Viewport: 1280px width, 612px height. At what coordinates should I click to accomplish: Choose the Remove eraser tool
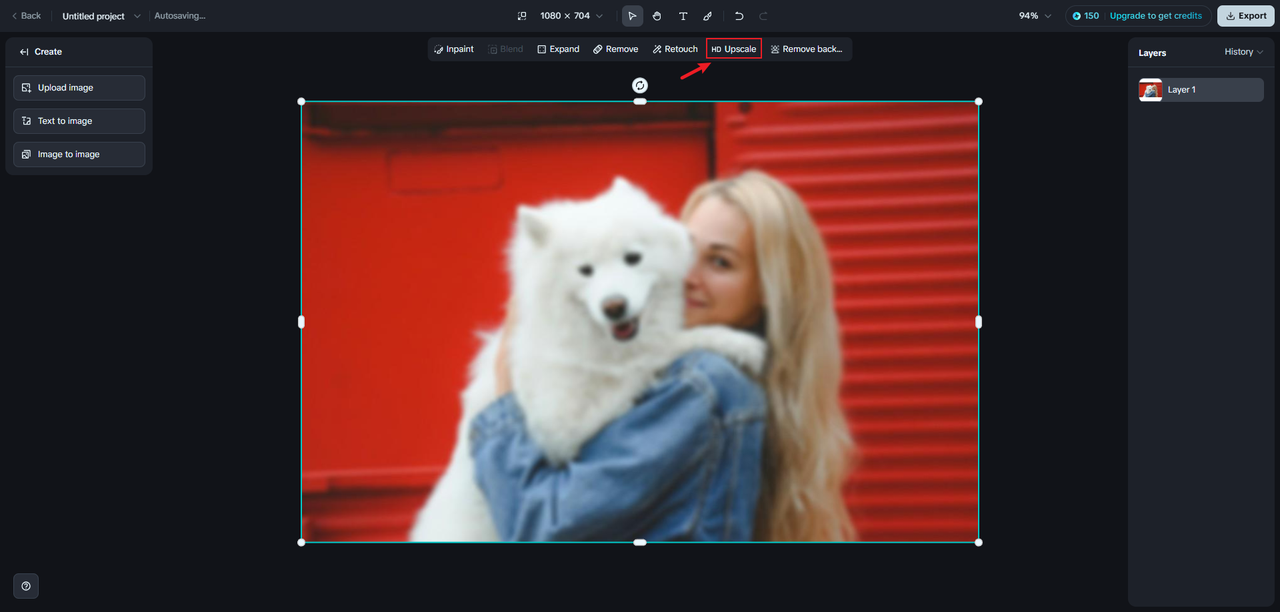tap(615, 49)
